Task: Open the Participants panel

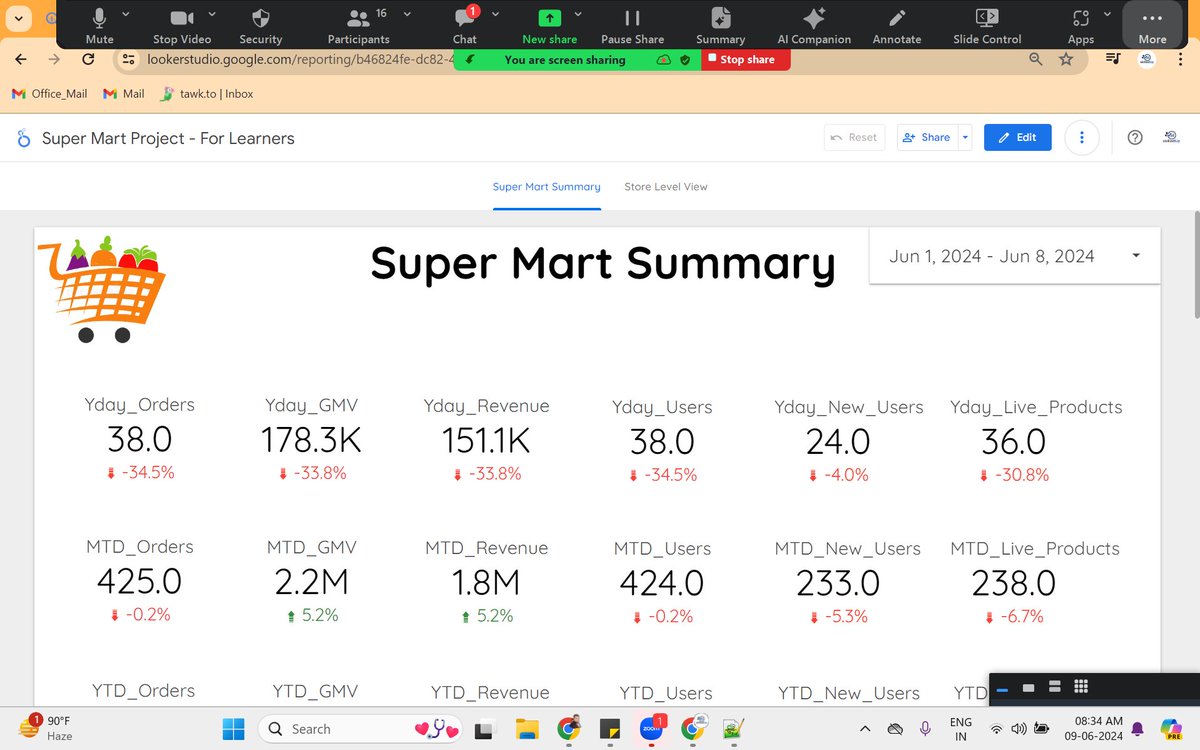Action: [x=358, y=24]
